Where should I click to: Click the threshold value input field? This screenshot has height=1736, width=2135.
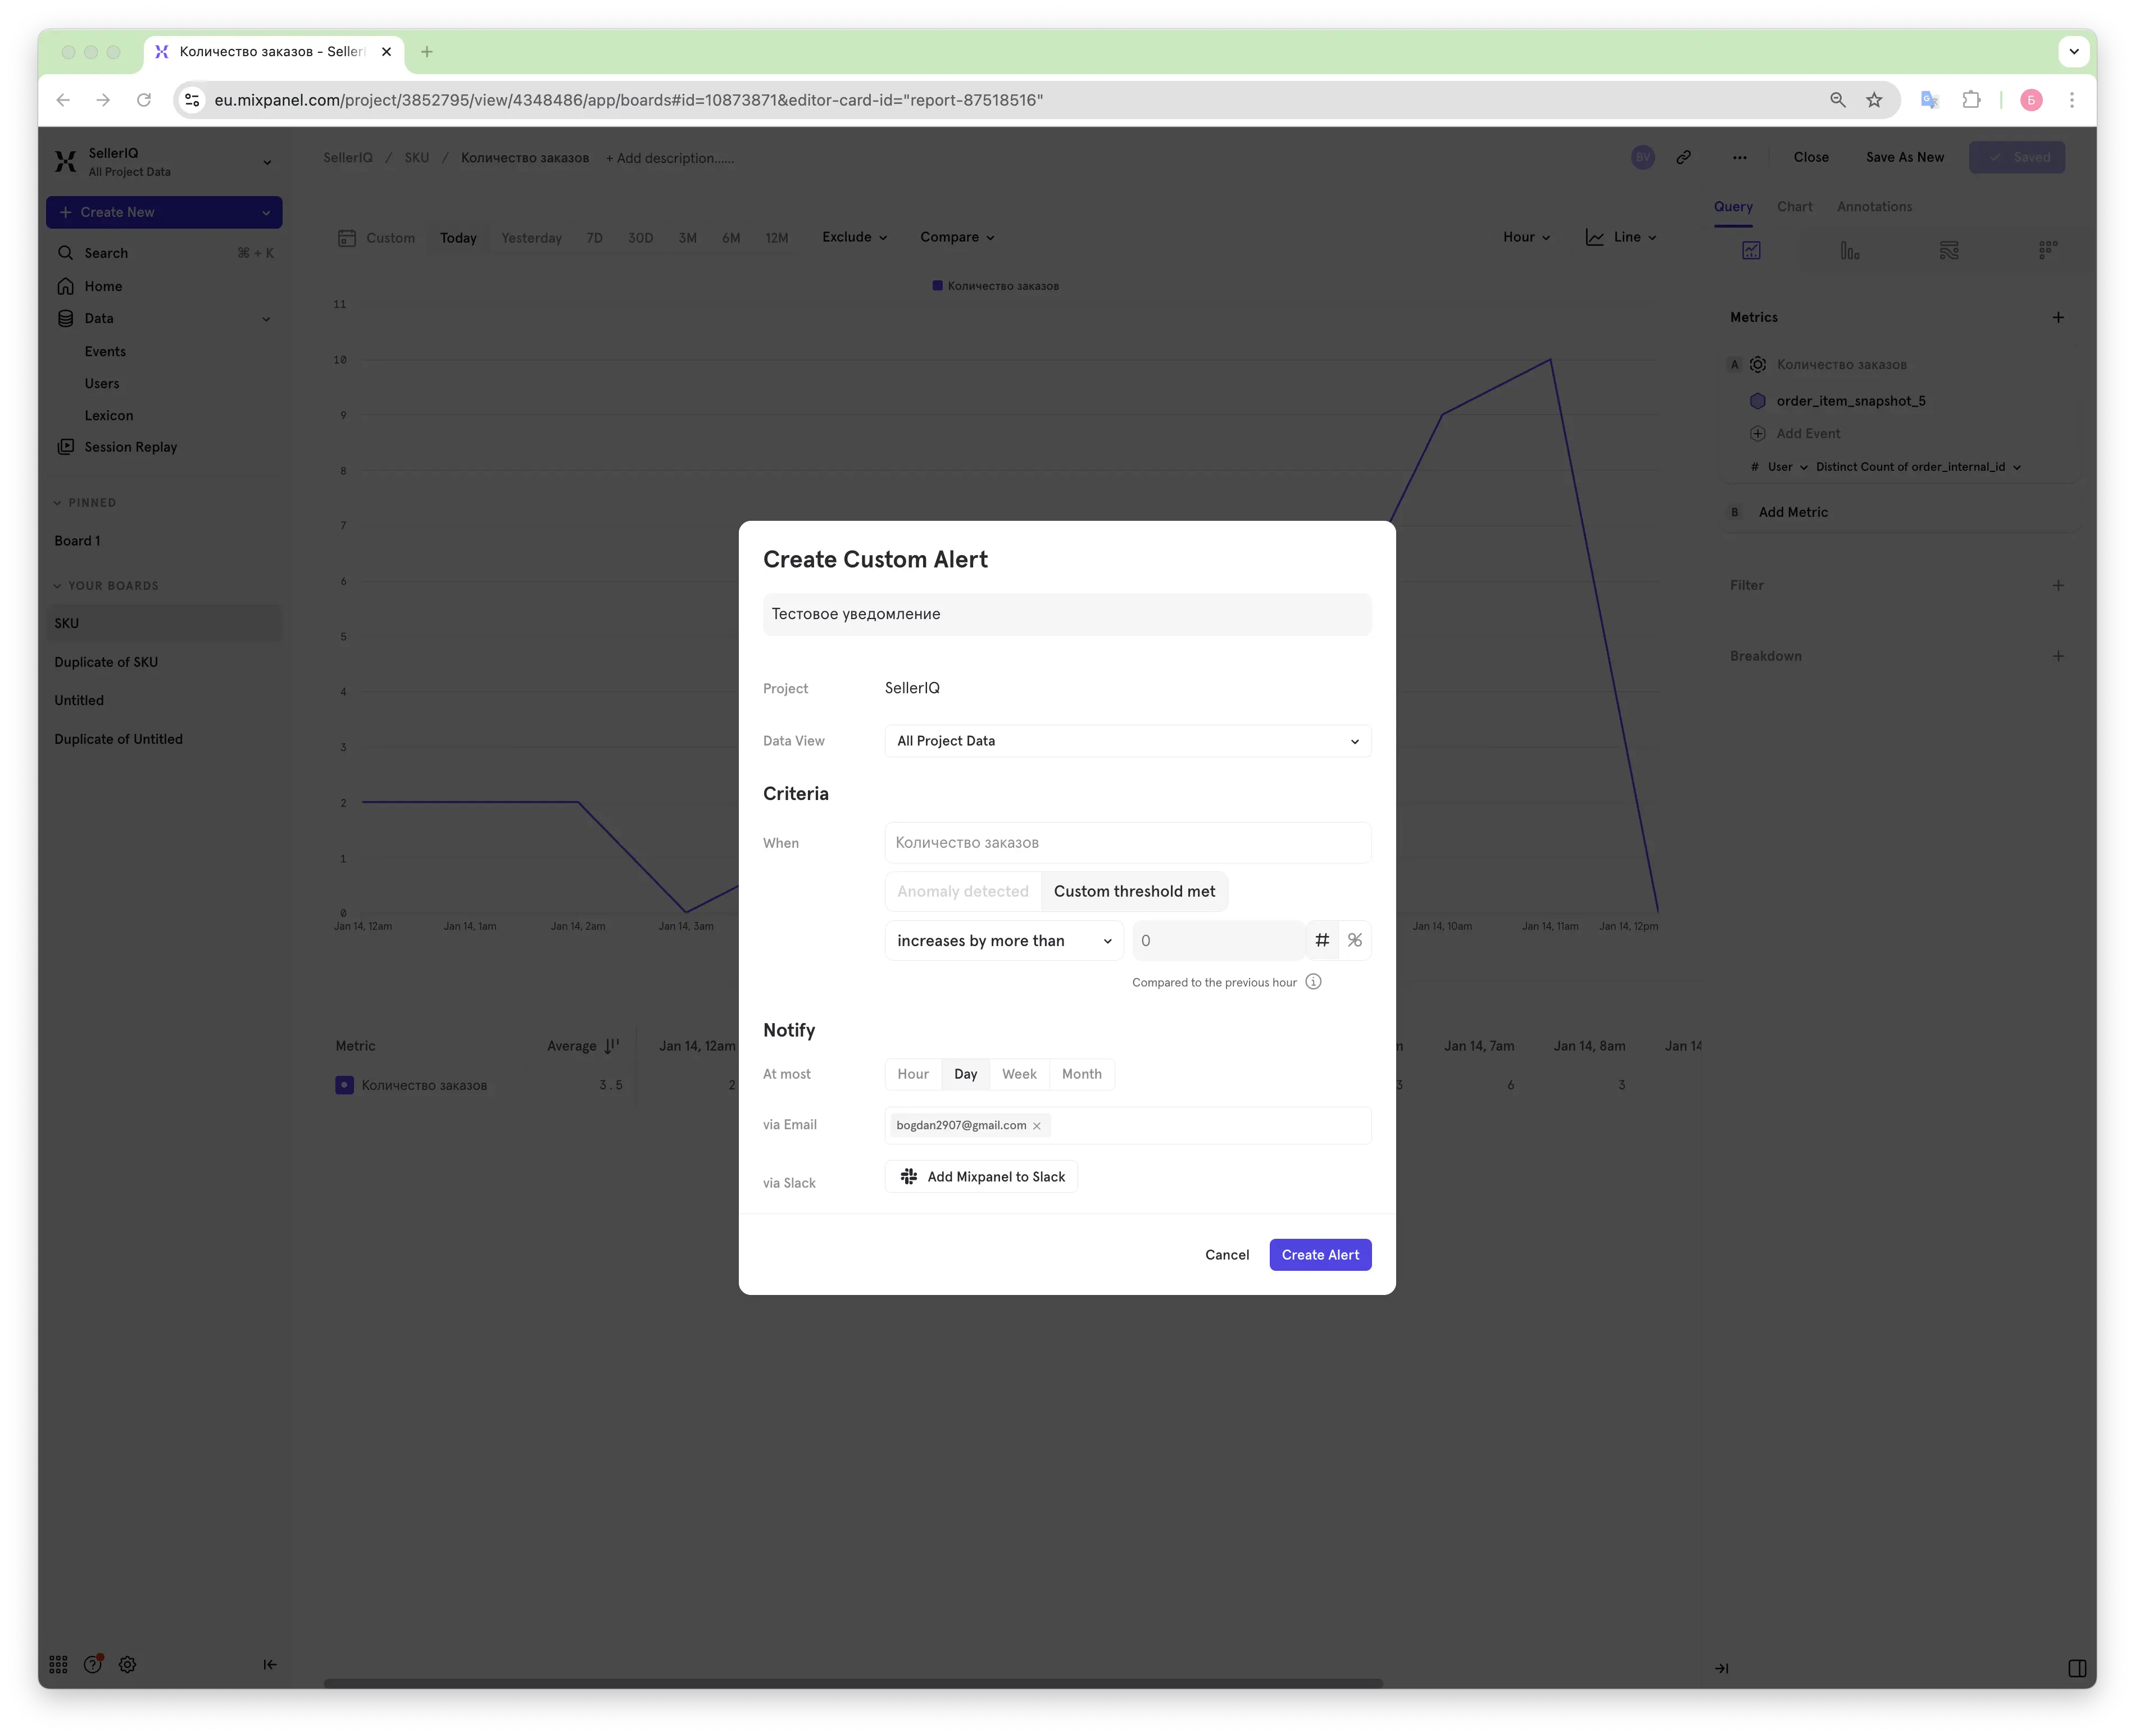(x=1218, y=940)
